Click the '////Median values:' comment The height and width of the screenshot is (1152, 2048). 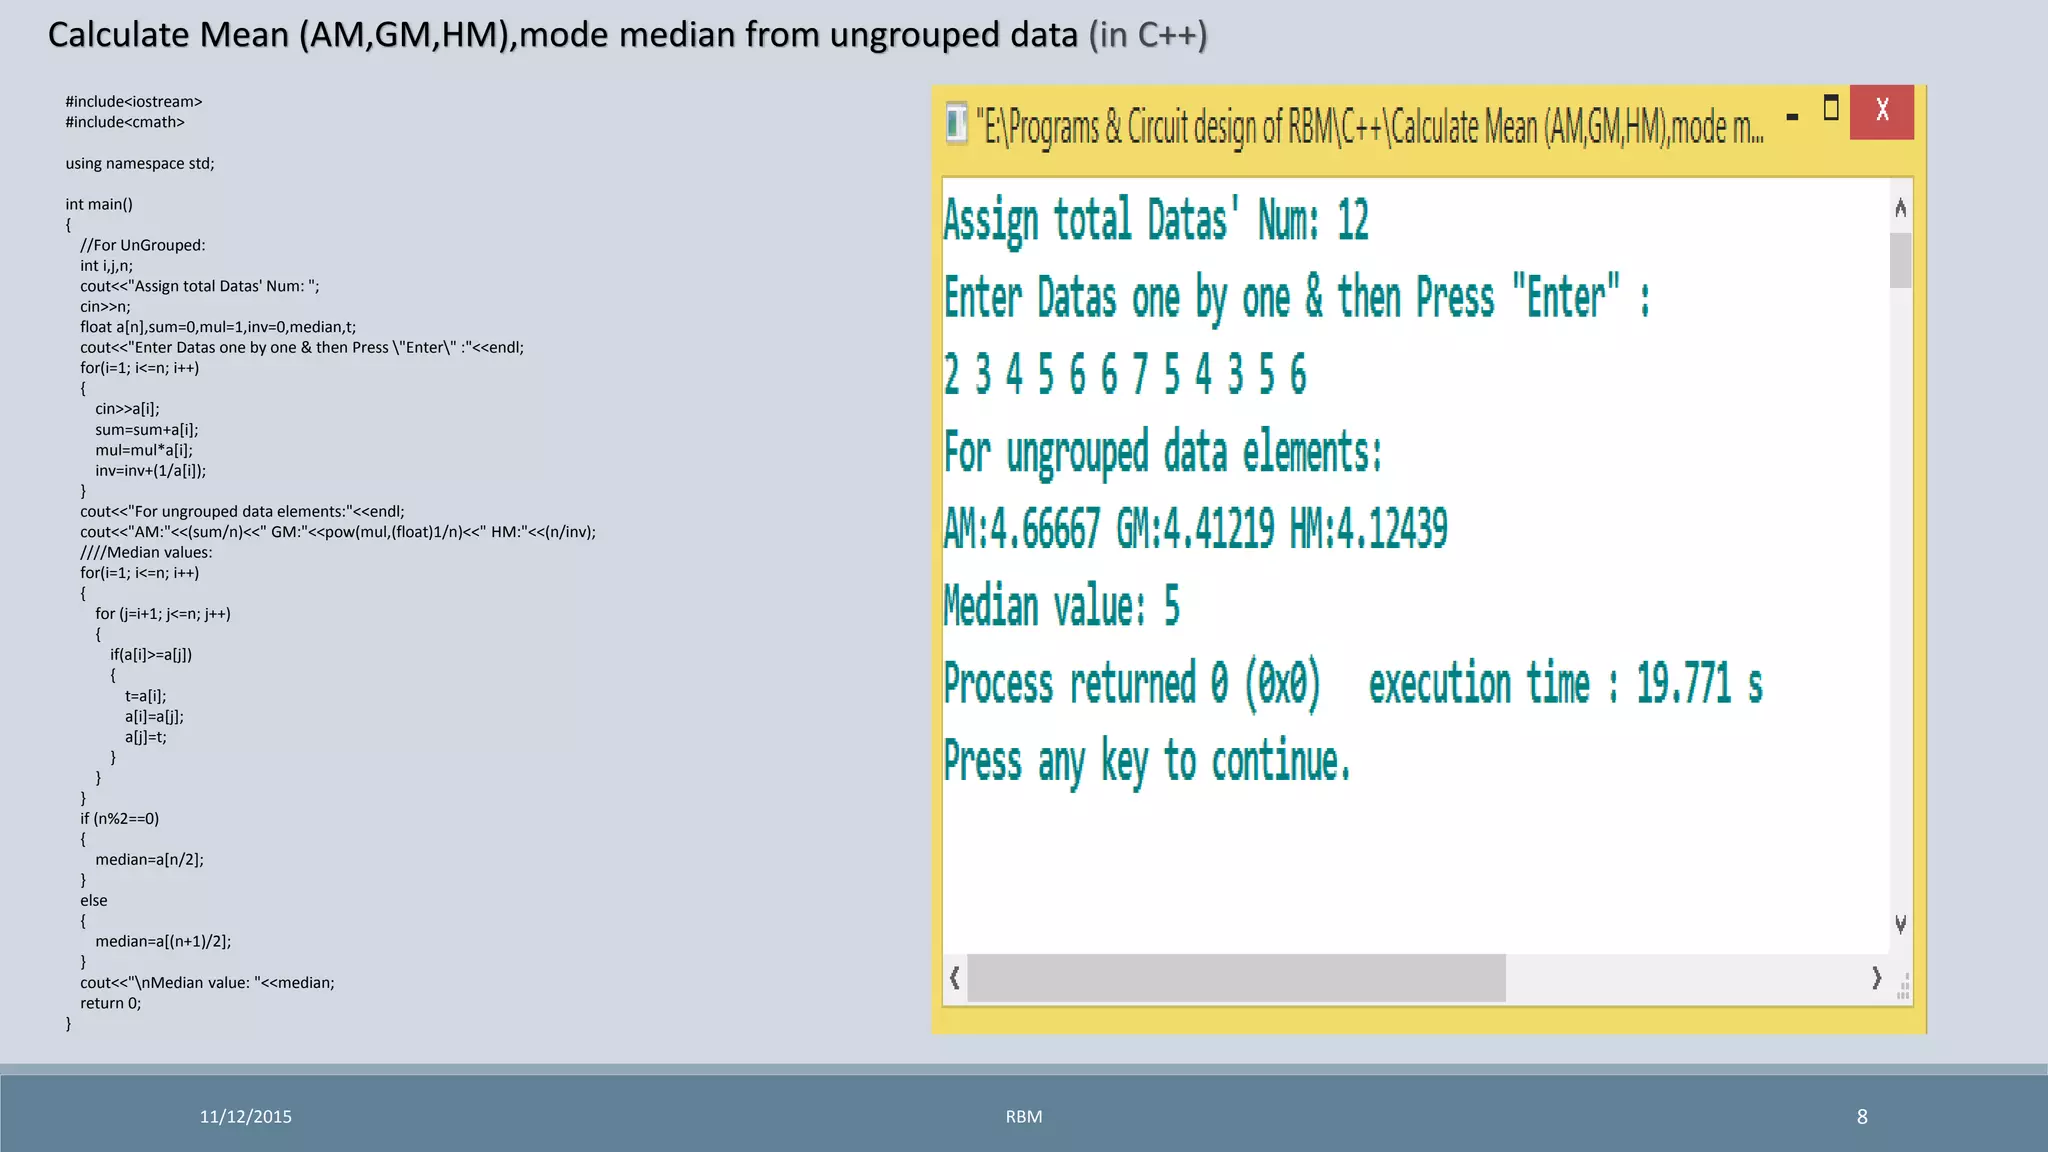coord(146,552)
